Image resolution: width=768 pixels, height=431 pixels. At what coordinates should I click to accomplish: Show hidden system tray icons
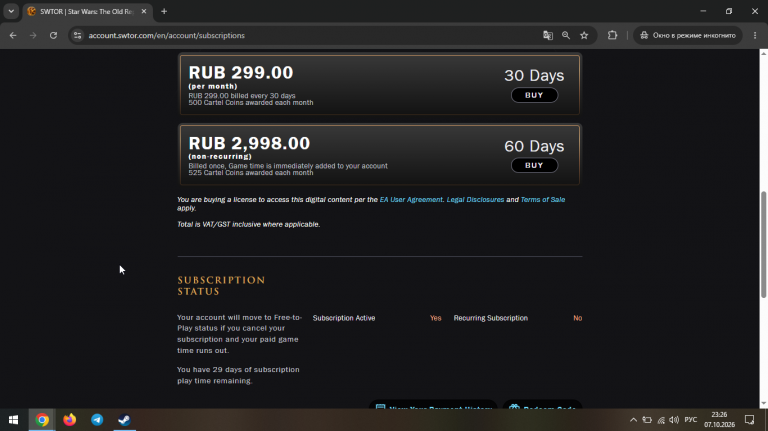(633, 420)
